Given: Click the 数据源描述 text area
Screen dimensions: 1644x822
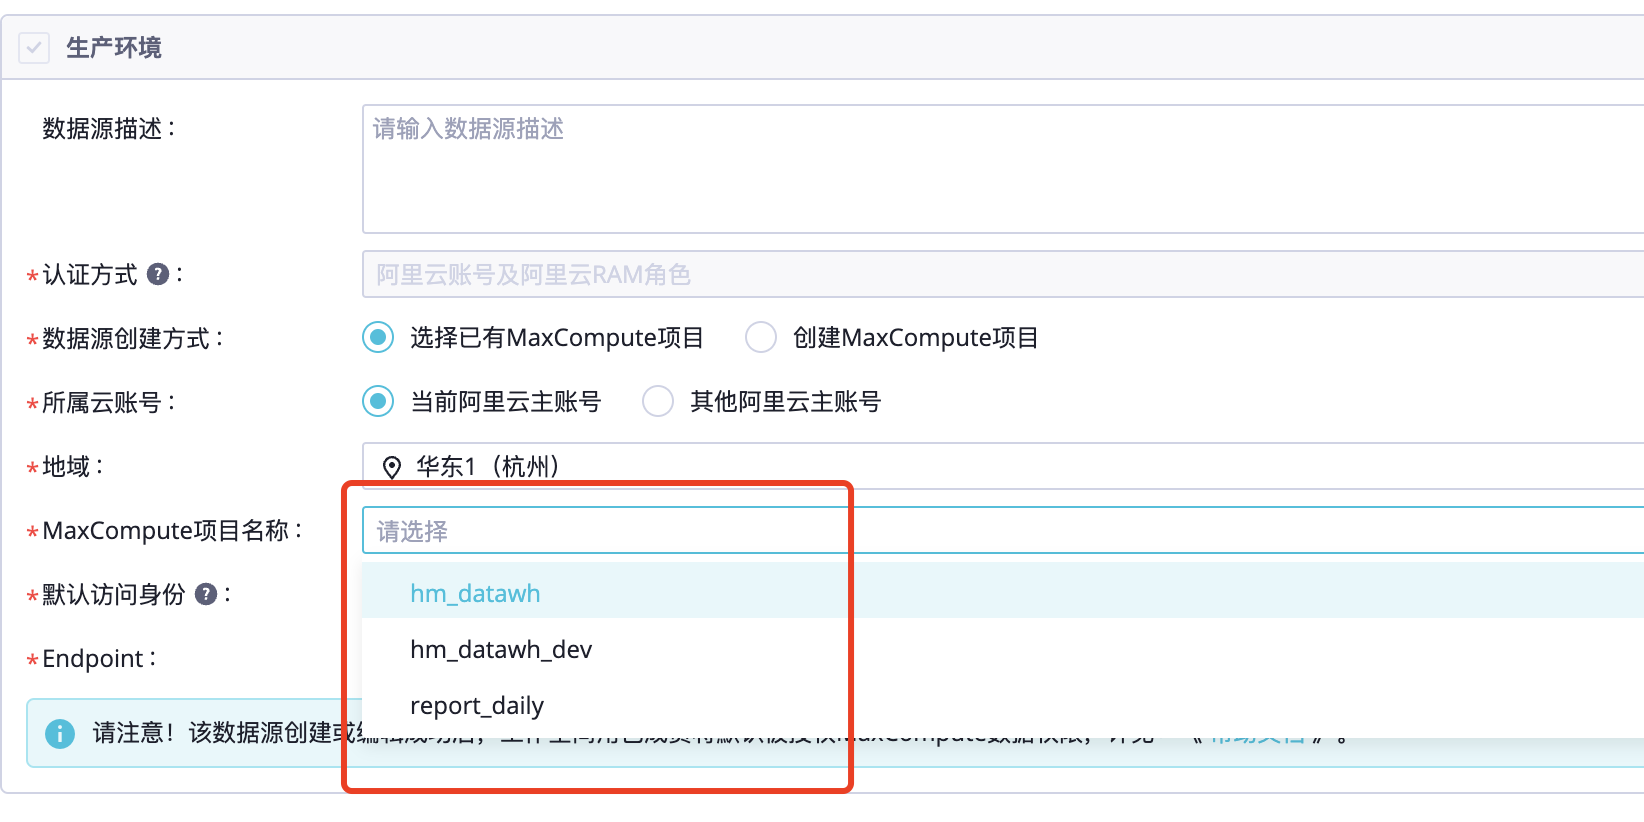Looking at the screenshot, I should pyautogui.click(x=1003, y=169).
